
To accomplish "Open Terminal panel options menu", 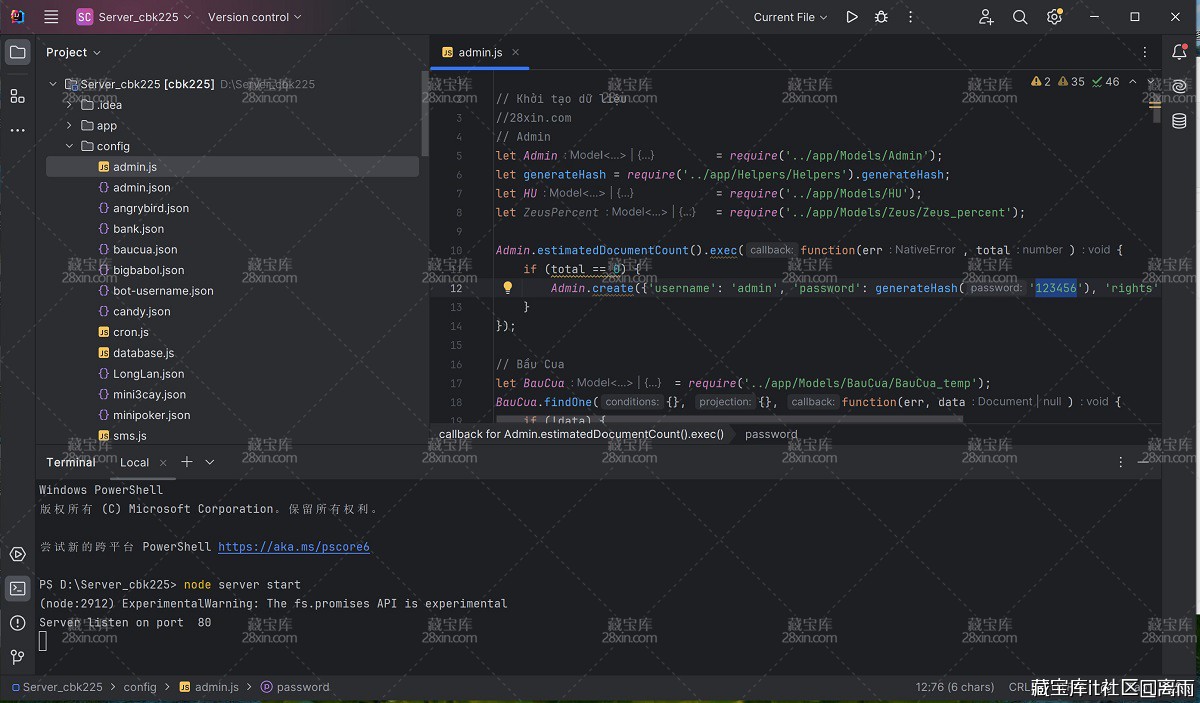I will click(1121, 462).
